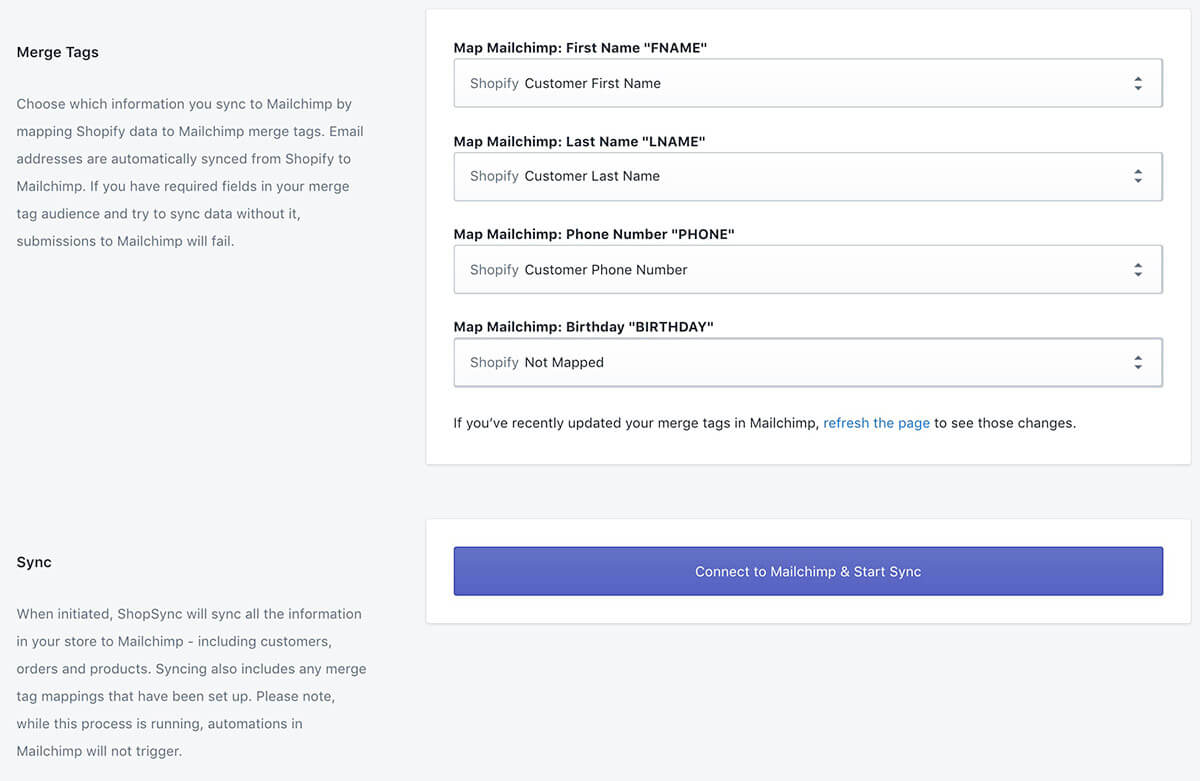Click the Sync description paragraph
1200x781 pixels.
(191, 682)
